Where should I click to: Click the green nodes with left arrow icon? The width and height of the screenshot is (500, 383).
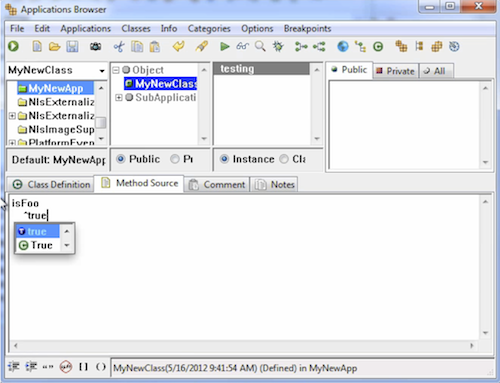tap(319, 47)
